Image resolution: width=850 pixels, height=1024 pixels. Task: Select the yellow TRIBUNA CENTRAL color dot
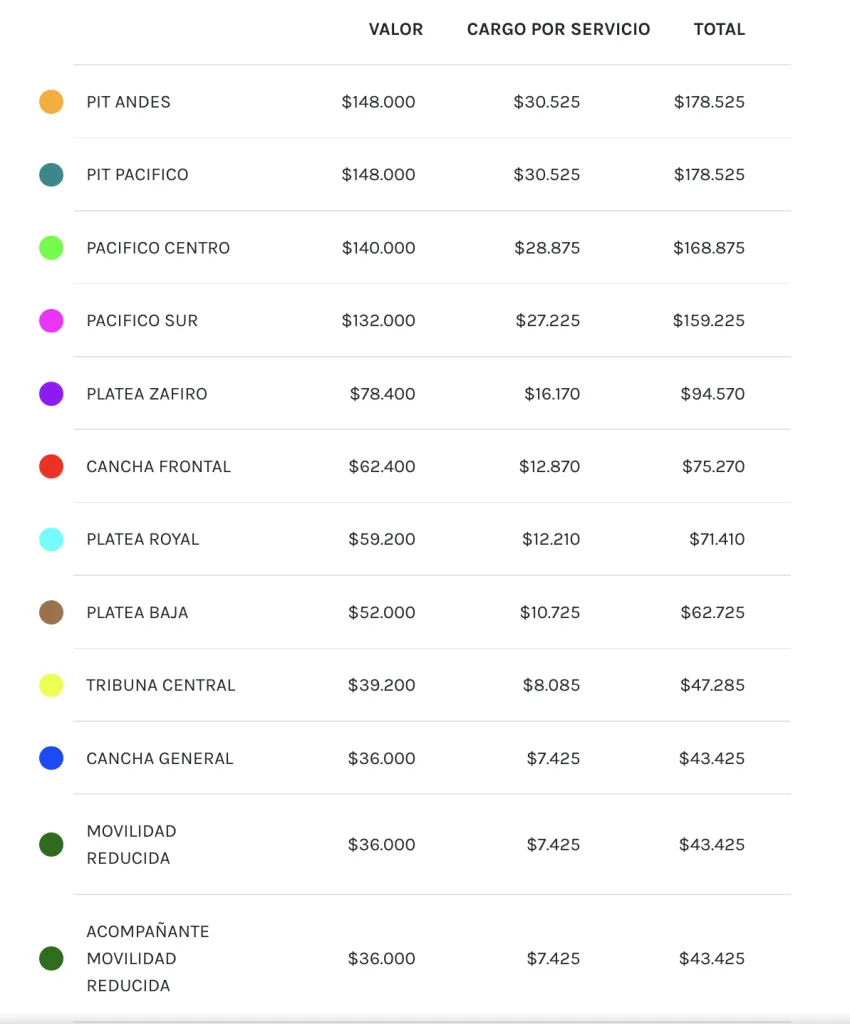[x=51, y=685]
